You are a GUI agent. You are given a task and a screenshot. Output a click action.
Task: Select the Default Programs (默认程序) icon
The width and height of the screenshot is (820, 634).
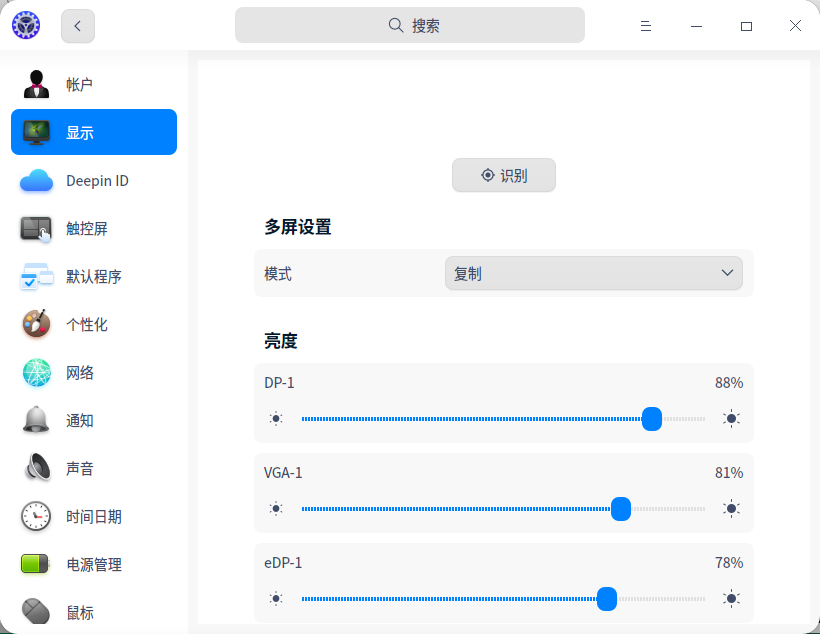[37, 277]
